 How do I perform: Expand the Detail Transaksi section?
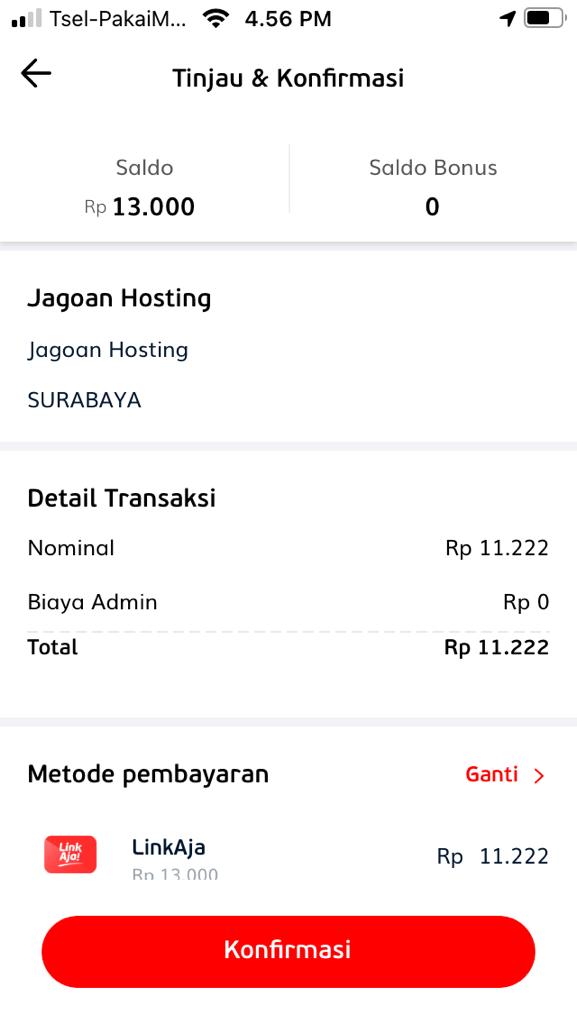click(x=120, y=497)
